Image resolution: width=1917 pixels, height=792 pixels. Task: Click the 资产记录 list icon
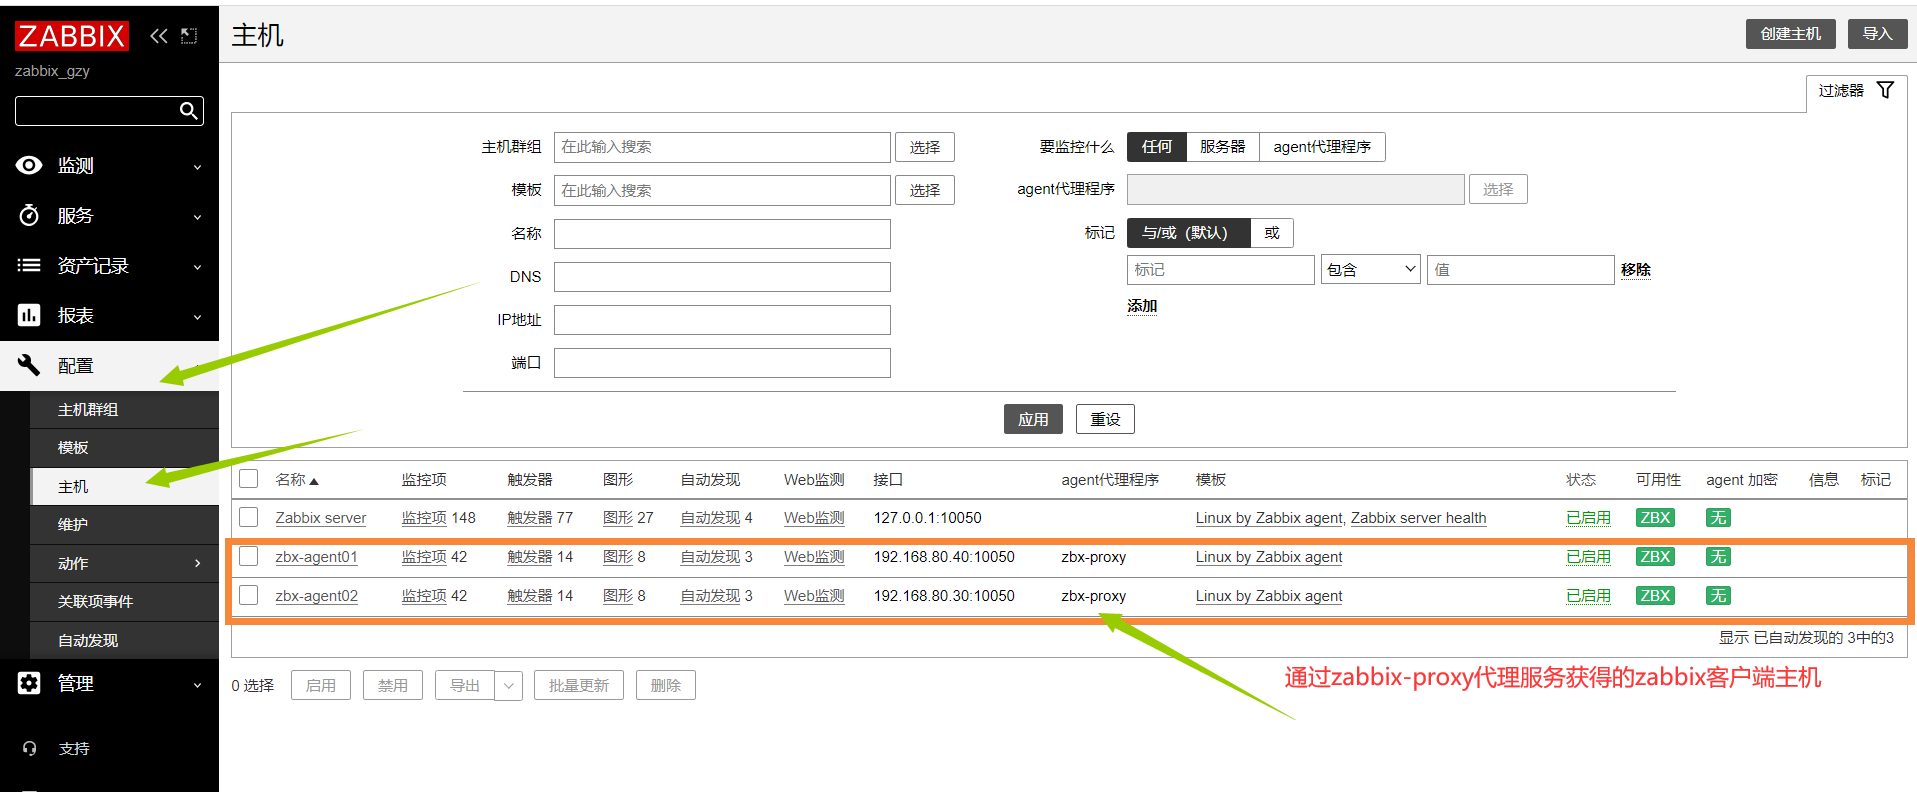29,265
